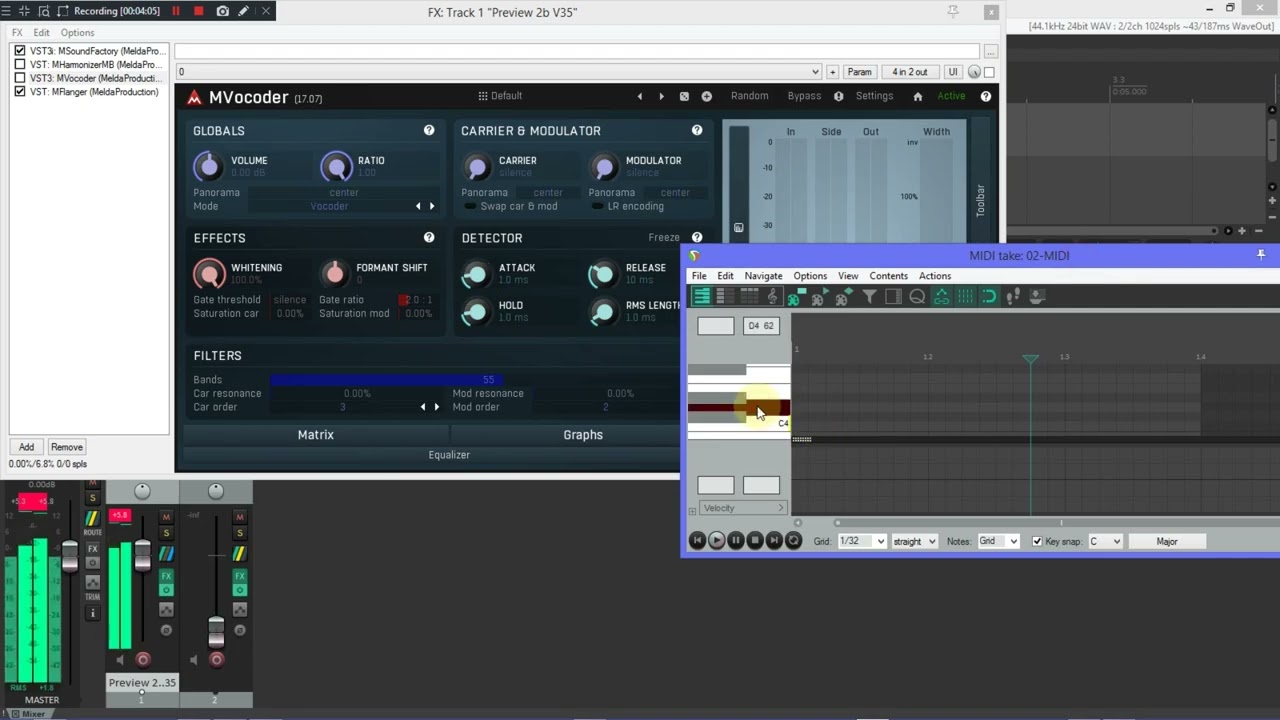Toggle snap magnet icon in MIDI editor
Image resolution: width=1280 pixels, height=720 pixels.
coord(989,296)
